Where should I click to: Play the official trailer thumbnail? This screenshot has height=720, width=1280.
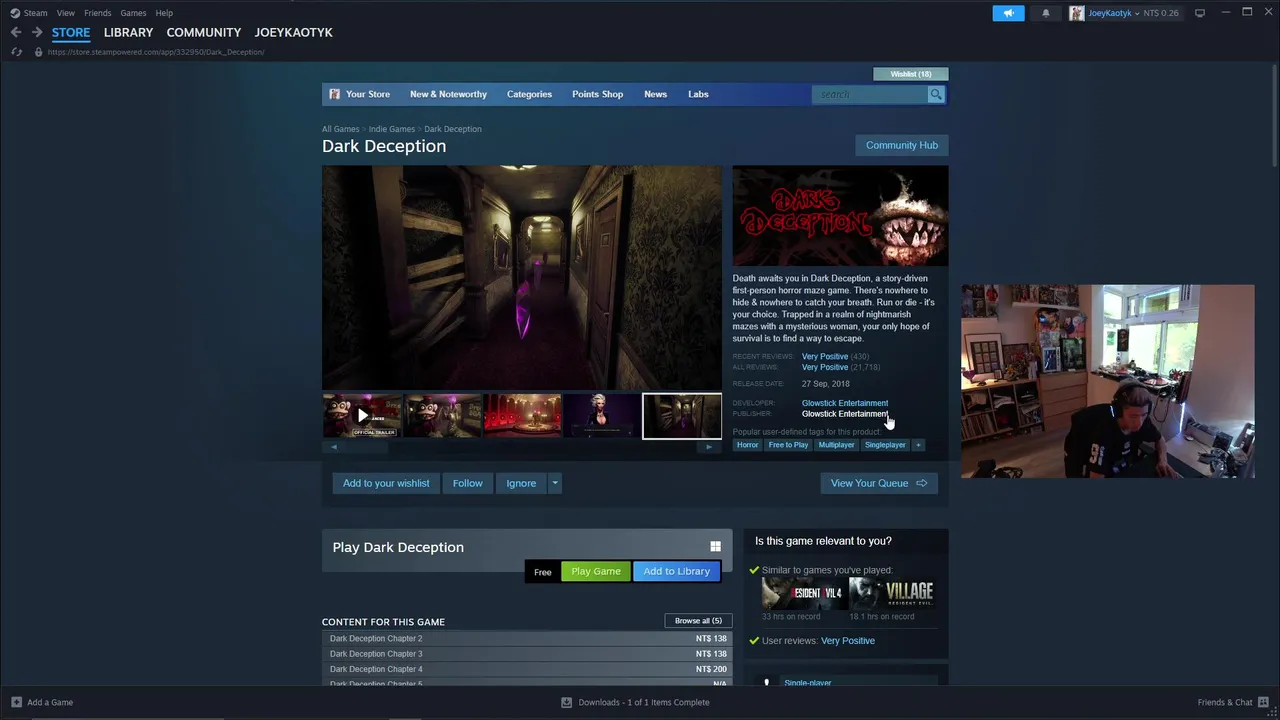click(362, 416)
